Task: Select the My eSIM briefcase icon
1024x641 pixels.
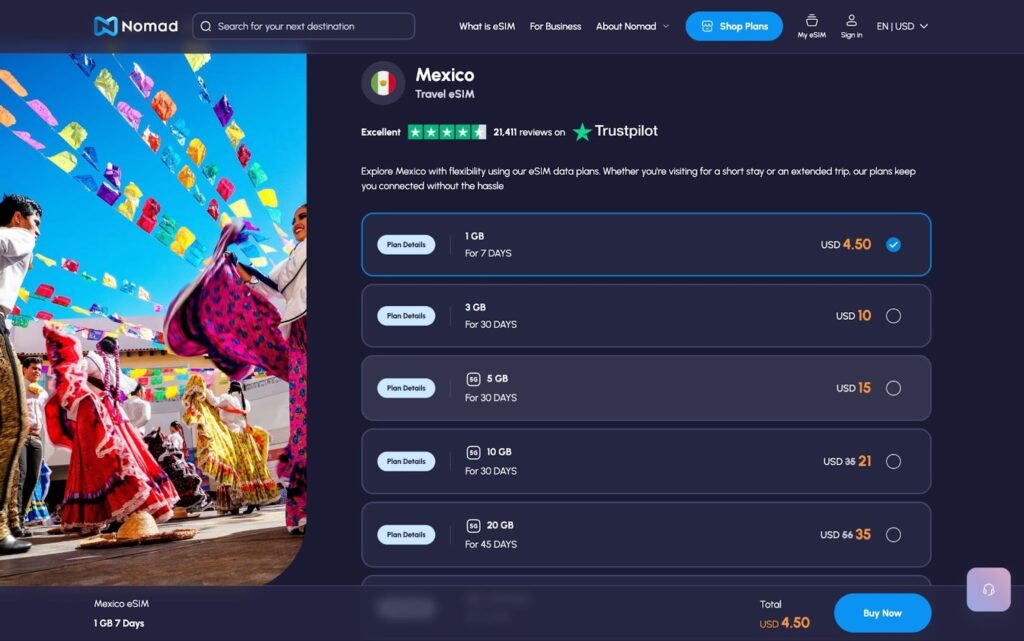Action: click(811, 22)
